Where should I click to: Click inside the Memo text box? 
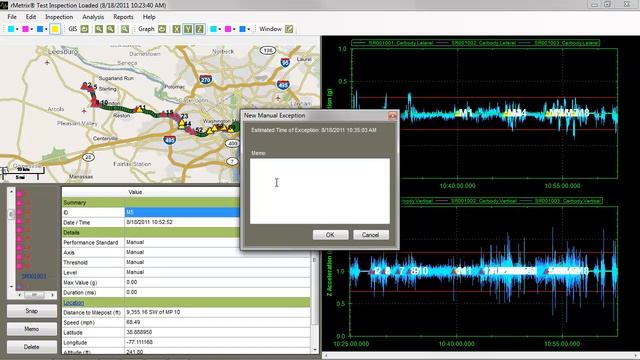tap(320, 191)
